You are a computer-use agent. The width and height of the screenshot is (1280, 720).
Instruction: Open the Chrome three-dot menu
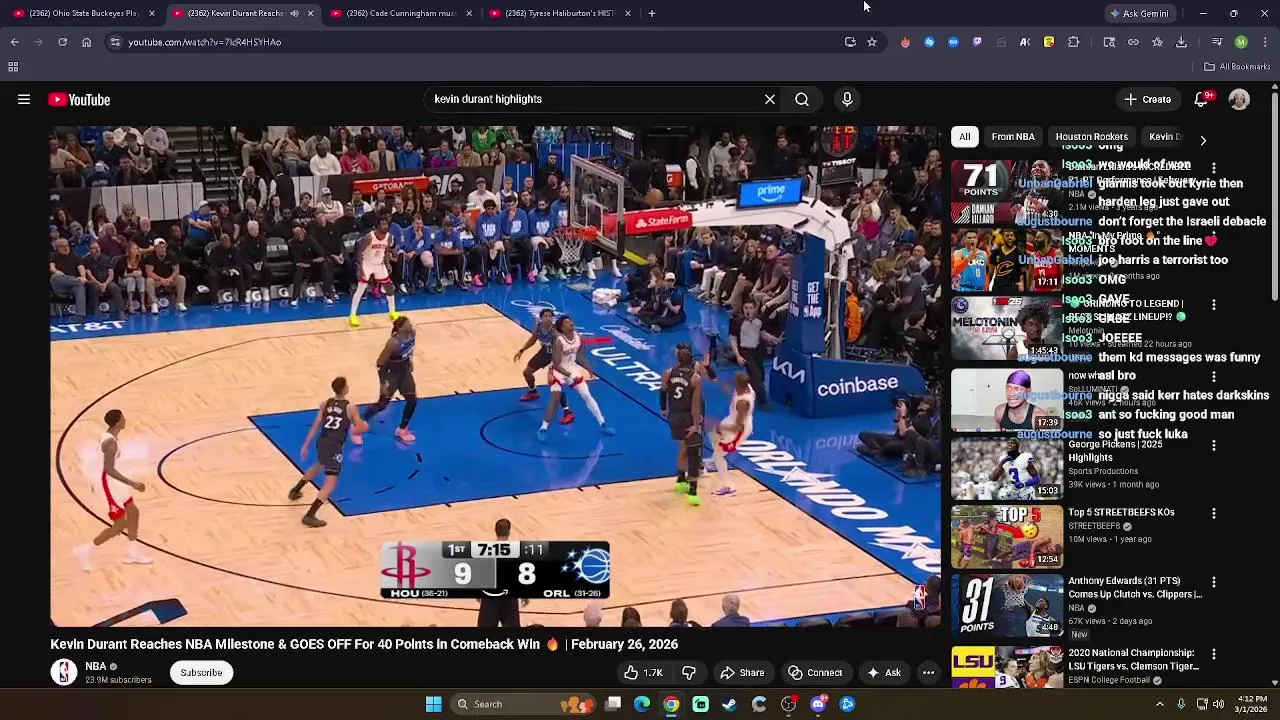tap(1265, 42)
